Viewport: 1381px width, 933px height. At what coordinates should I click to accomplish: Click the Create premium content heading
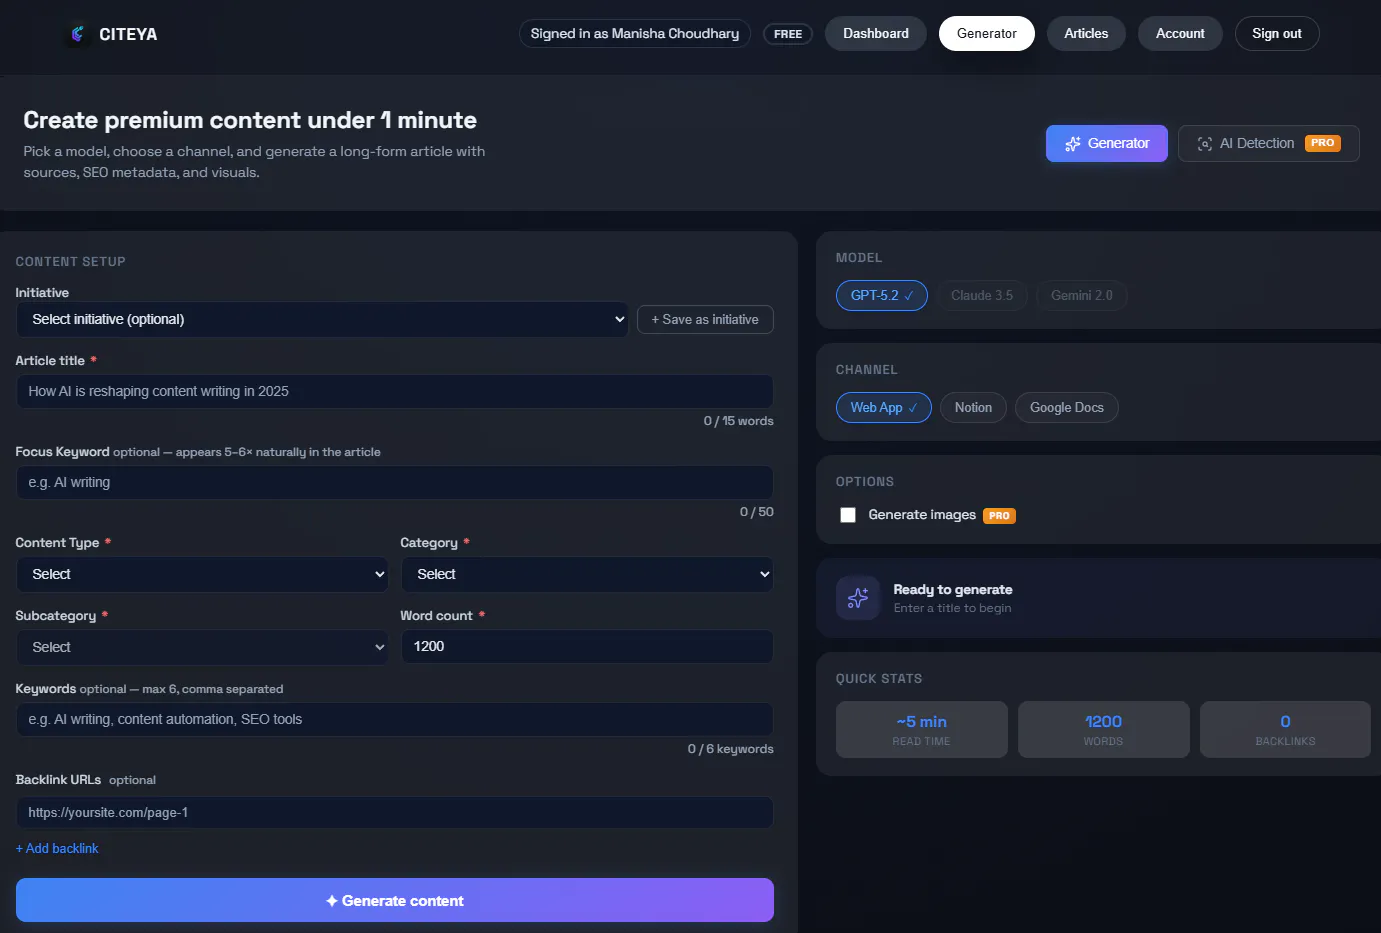[x=250, y=120]
